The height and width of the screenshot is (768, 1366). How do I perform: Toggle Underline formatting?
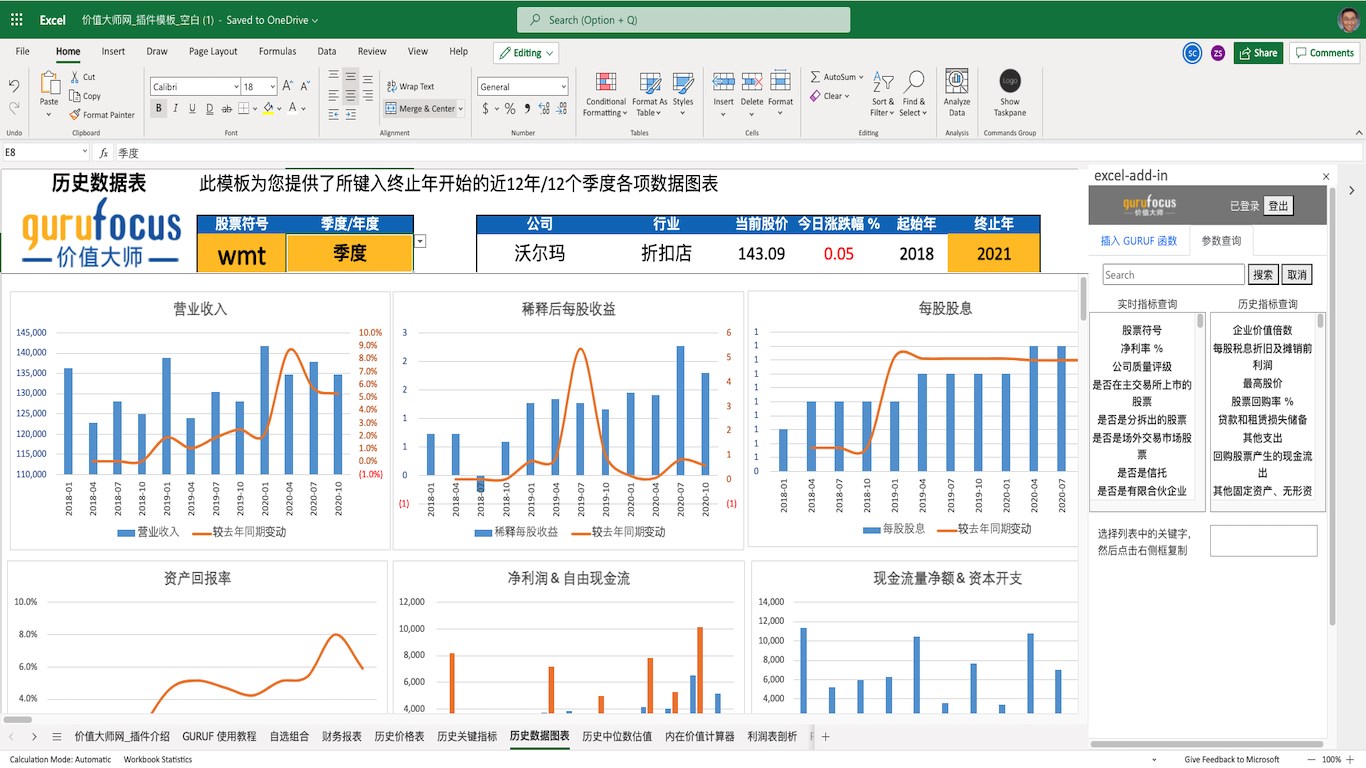pyautogui.click(x=192, y=108)
